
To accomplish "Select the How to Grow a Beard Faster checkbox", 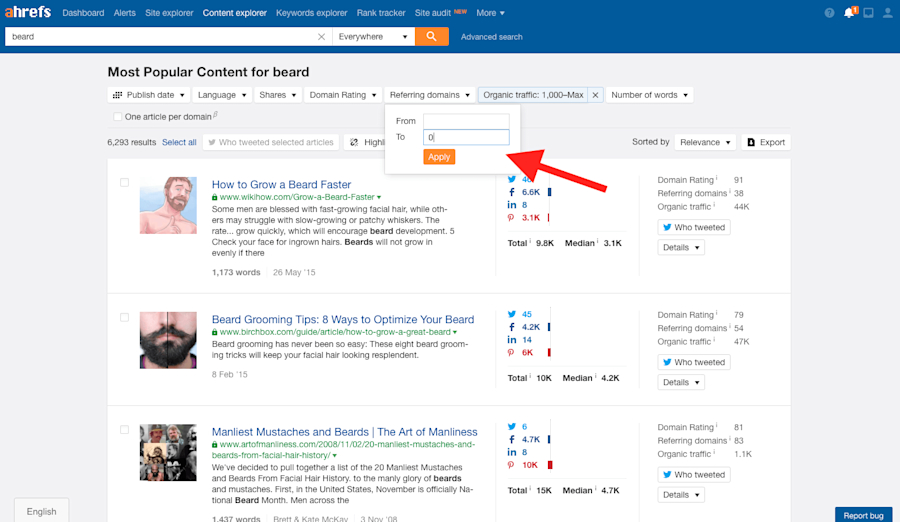I will (x=125, y=183).
